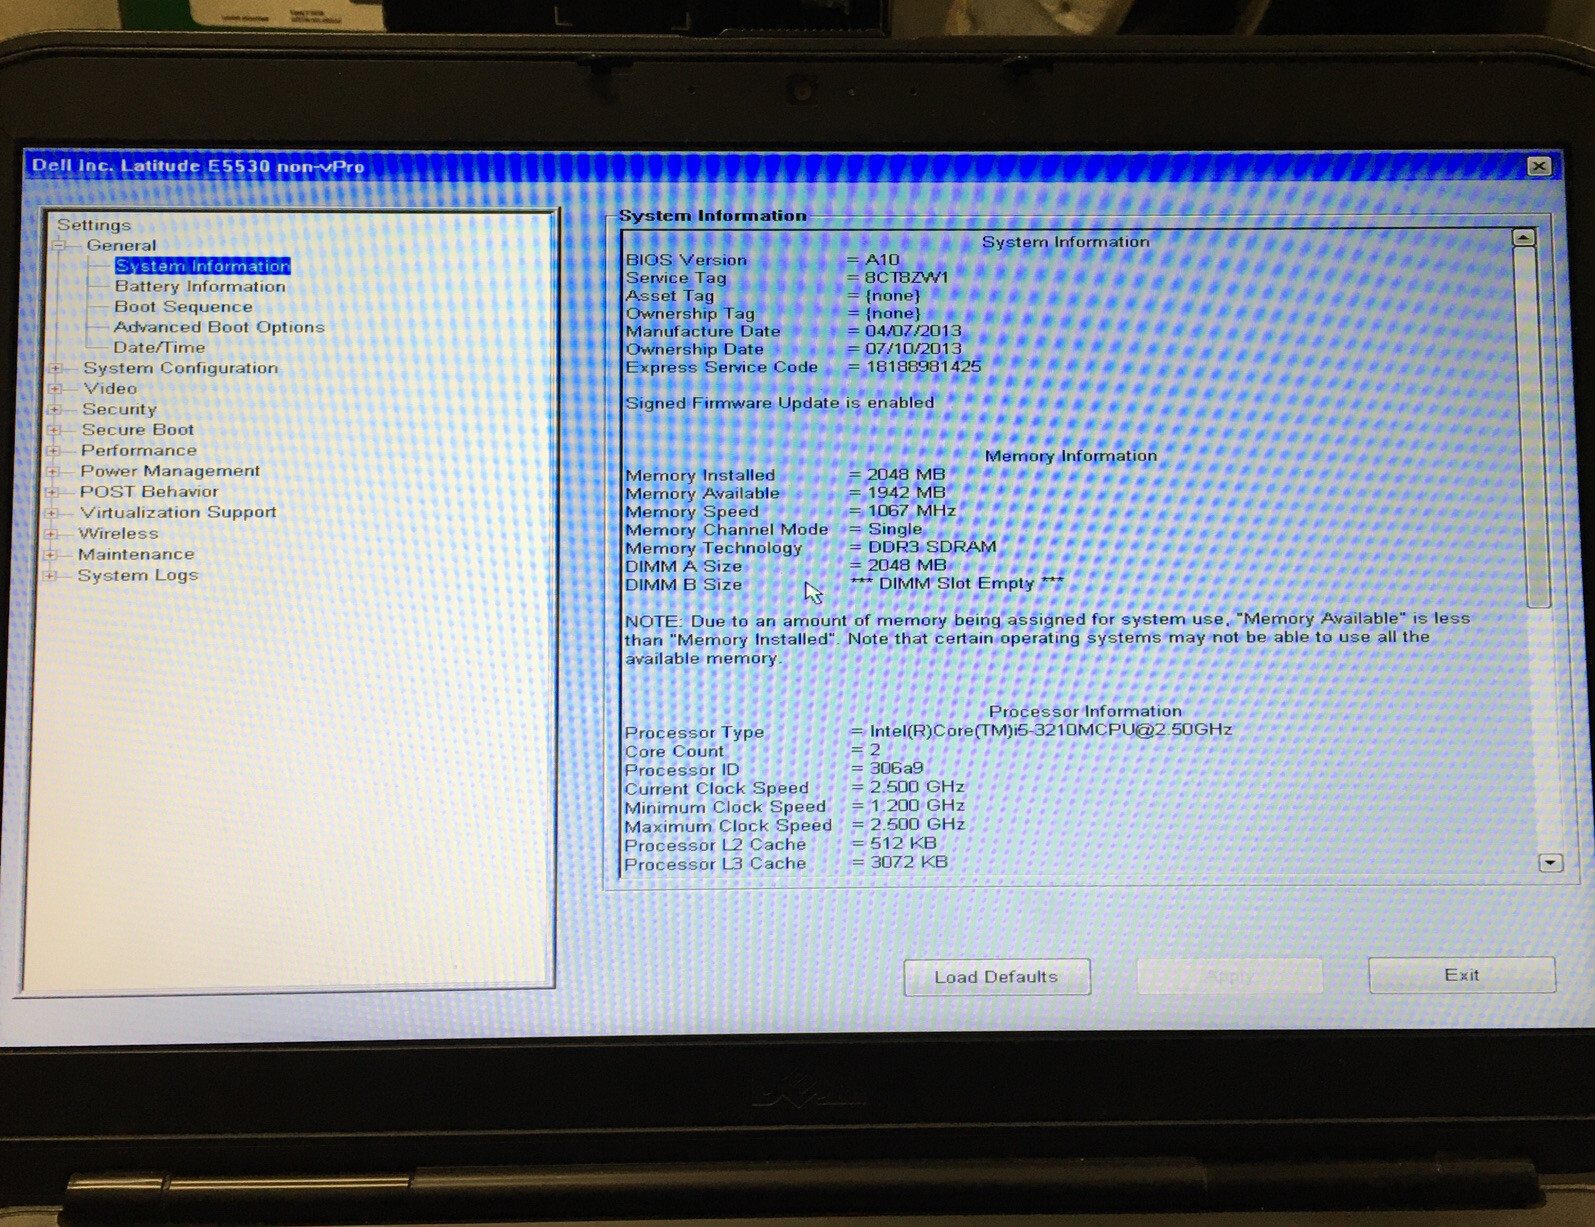Viewport: 1595px width, 1227px height.
Task: Click the Manufacture Date value 04/07/2013
Action: pyautogui.click(x=913, y=331)
